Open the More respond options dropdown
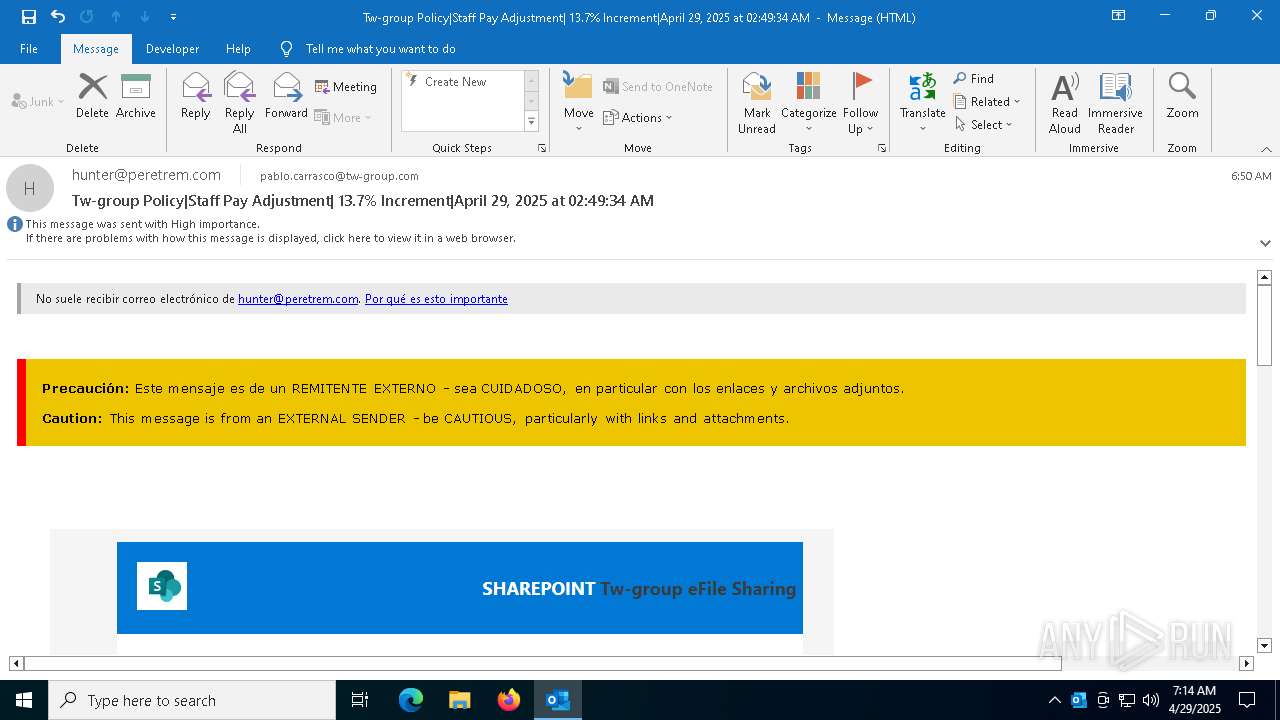 (x=343, y=117)
